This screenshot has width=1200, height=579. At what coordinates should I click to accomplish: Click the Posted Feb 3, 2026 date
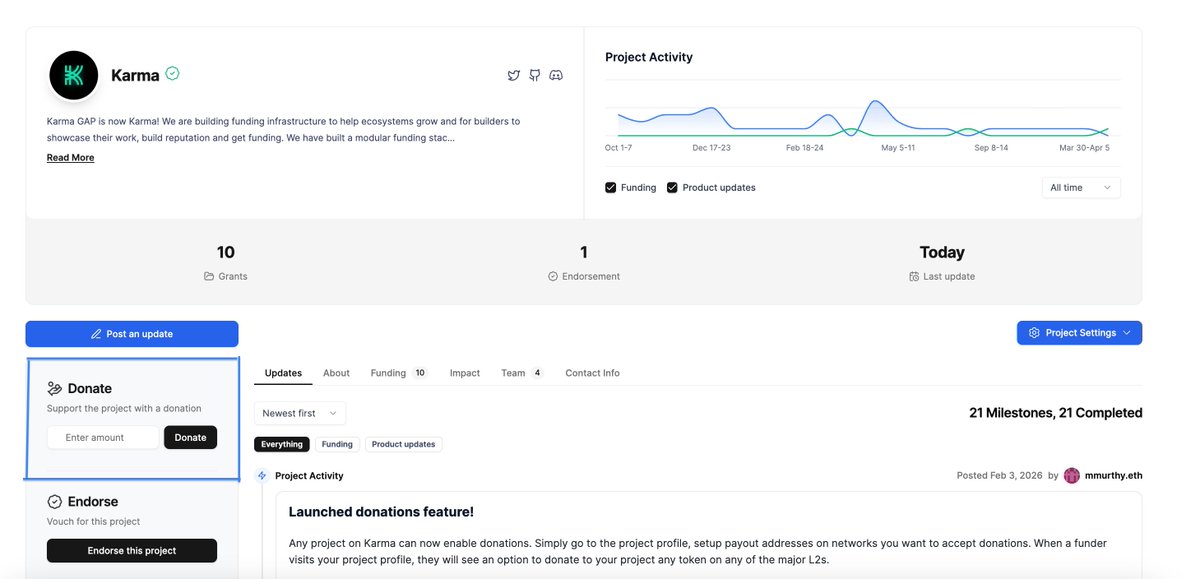pos(999,476)
